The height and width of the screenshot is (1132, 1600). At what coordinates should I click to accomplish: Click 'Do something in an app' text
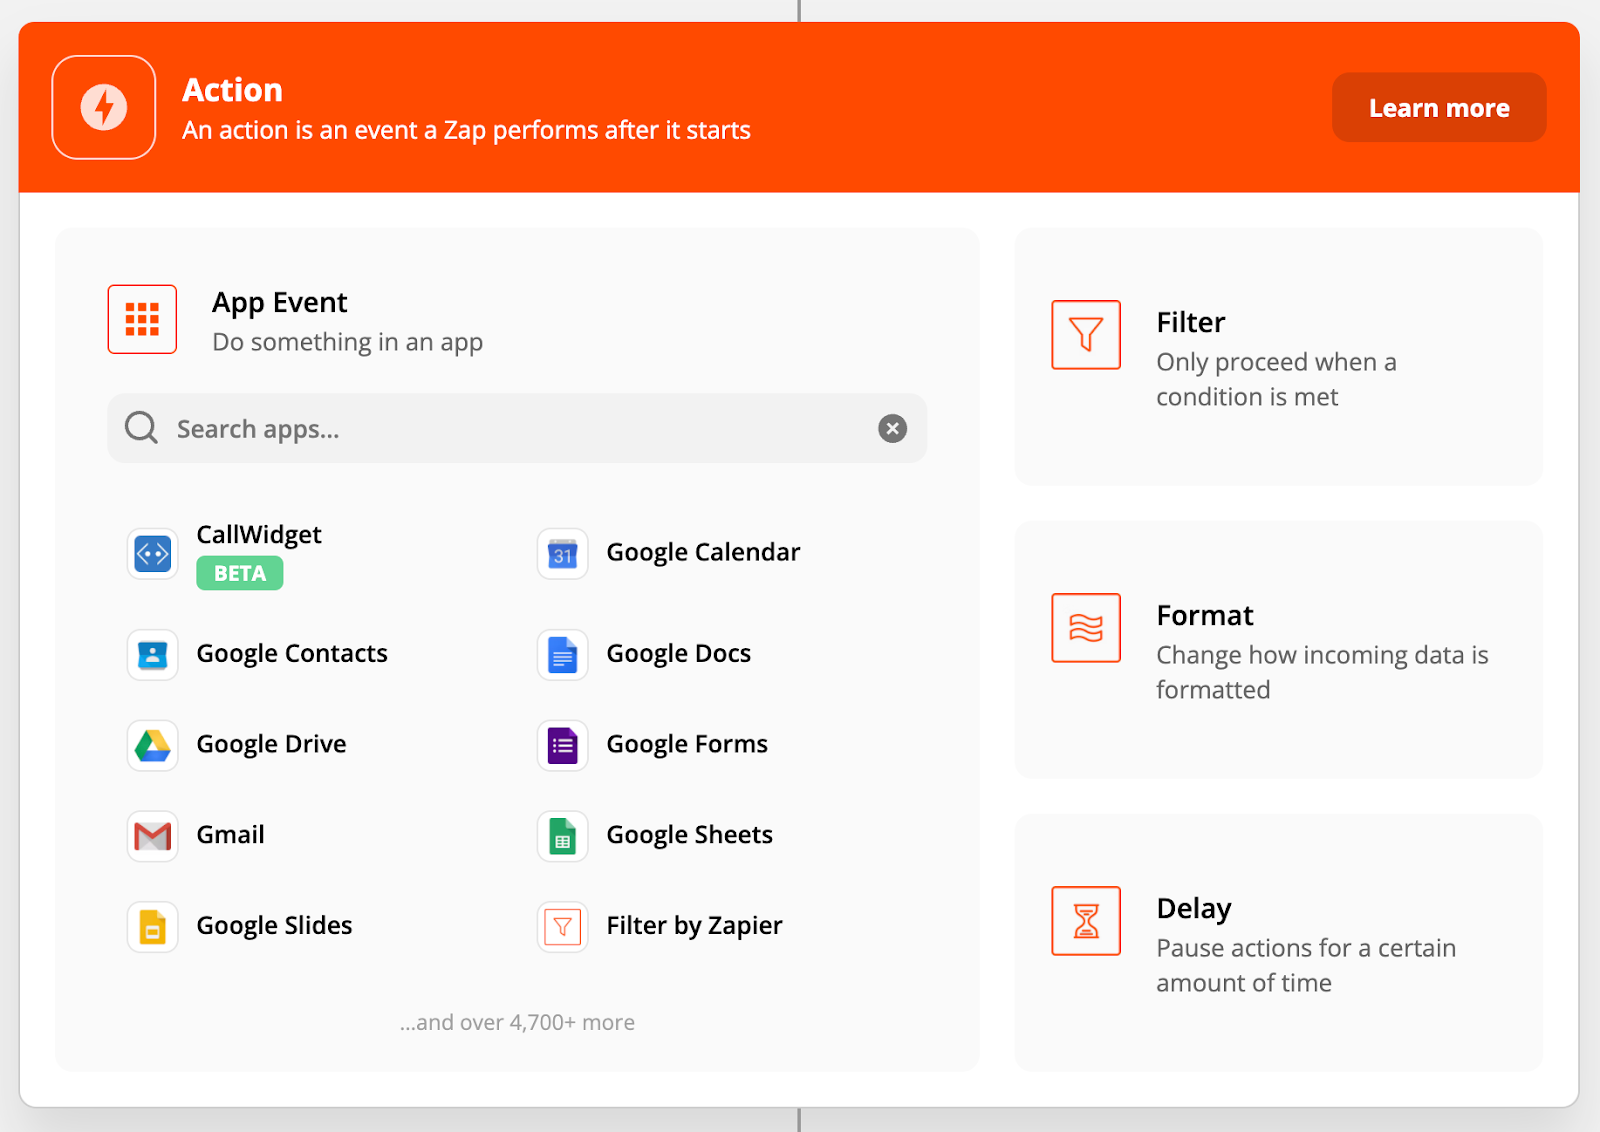pos(348,342)
